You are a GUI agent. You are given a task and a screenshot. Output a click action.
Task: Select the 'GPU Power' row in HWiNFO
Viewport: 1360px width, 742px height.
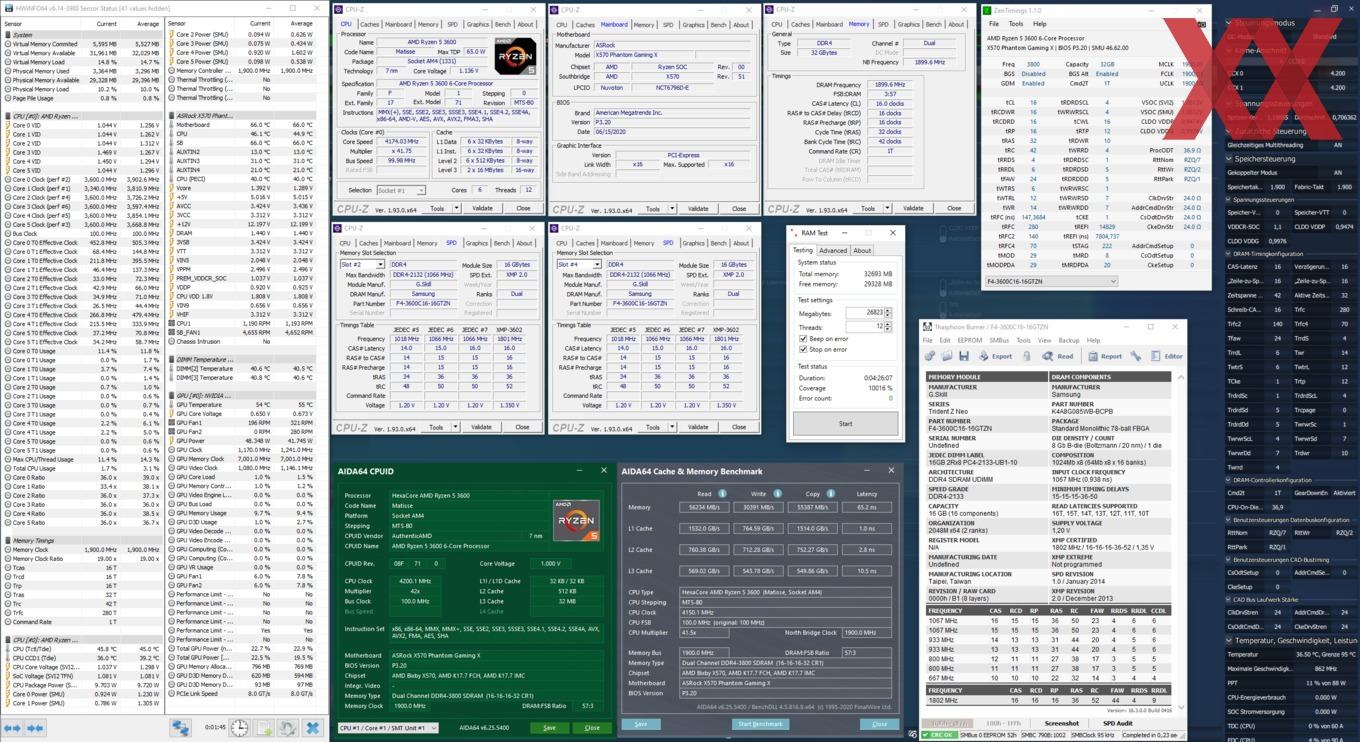(243, 441)
